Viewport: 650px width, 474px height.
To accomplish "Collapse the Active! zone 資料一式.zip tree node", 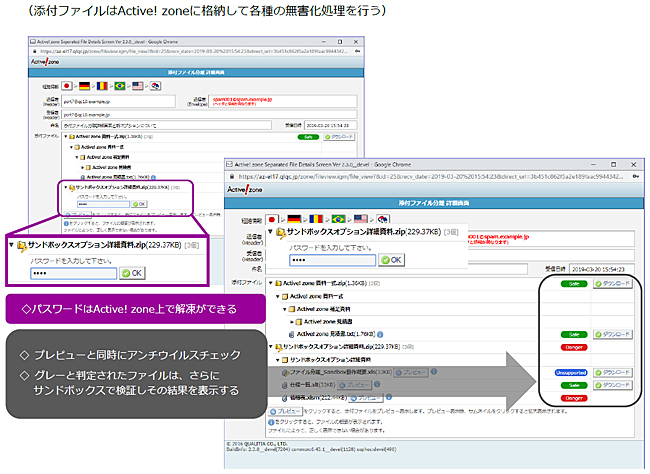I will coord(268,283).
